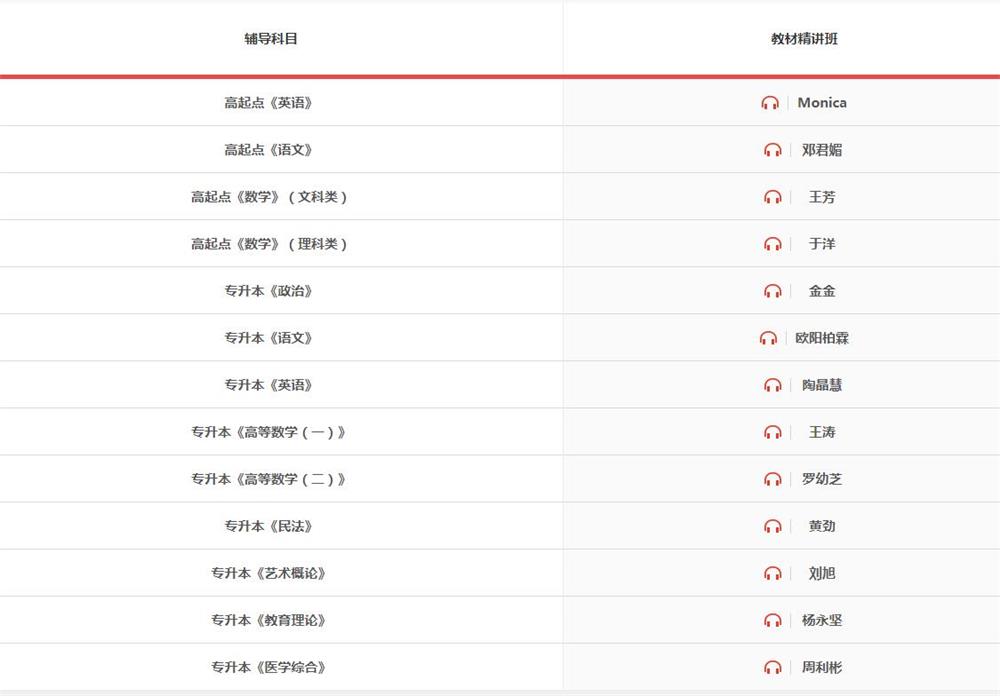The width and height of the screenshot is (1000, 696).
Task: Click headphone icon next to 刘旭
Action: coord(772,573)
